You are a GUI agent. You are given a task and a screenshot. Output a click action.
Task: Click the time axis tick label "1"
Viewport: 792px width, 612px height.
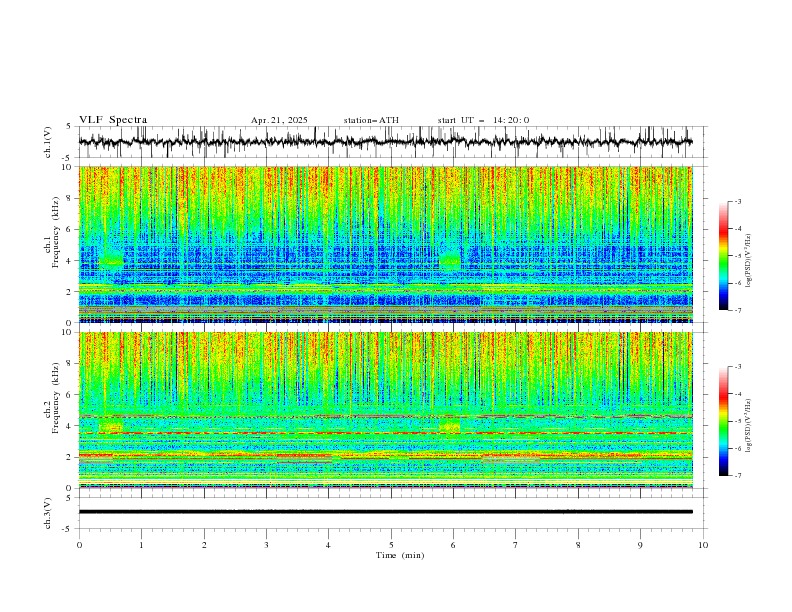pos(141,545)
